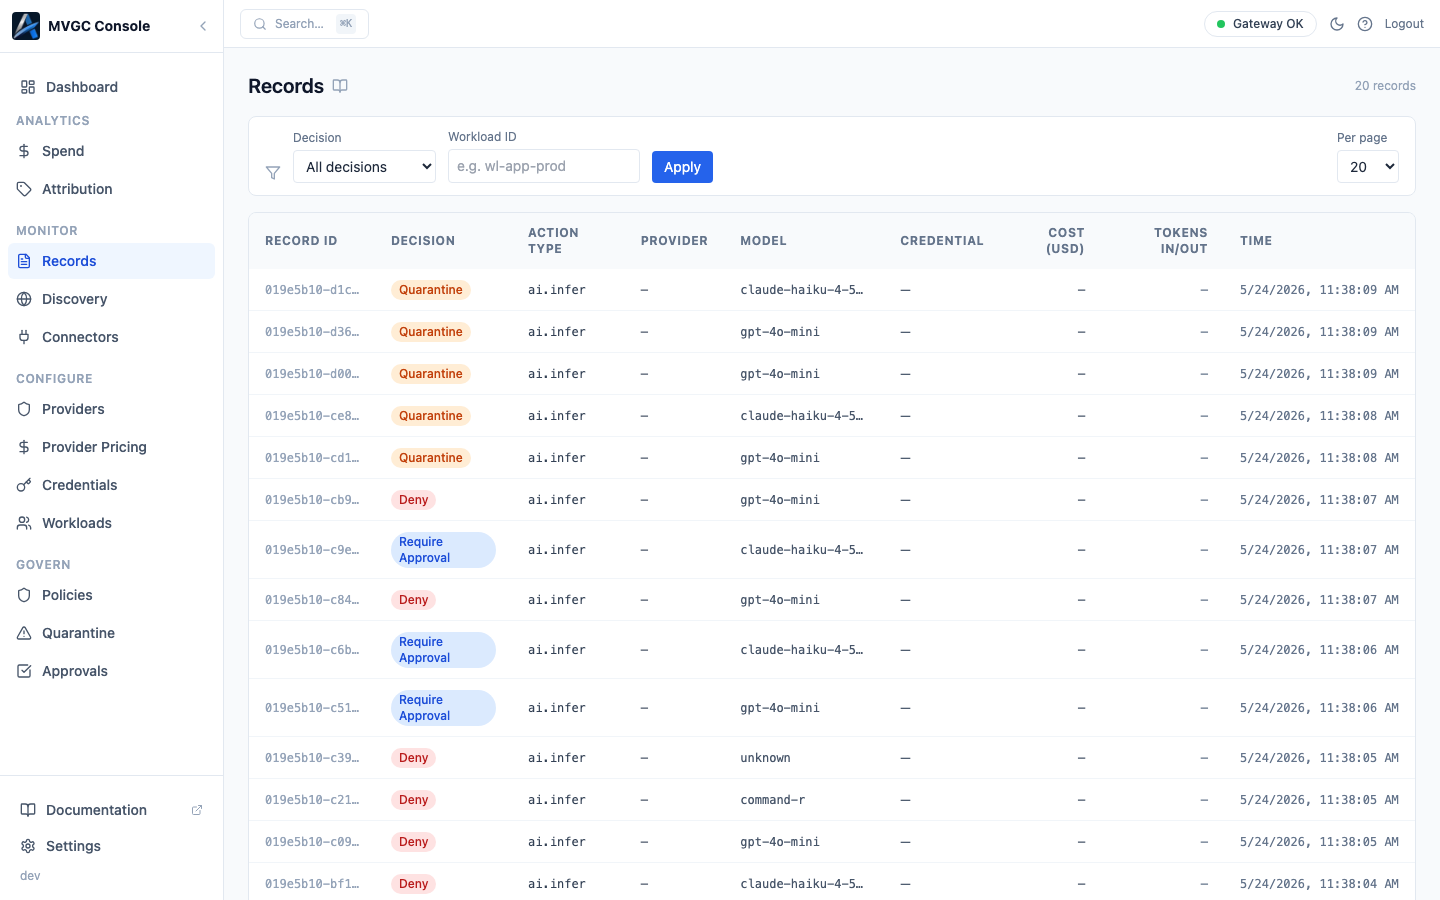This screenshot has height=900, width=1440.
Task: Open the Settings link in sidebar
Action: click(x=111, y=846)
